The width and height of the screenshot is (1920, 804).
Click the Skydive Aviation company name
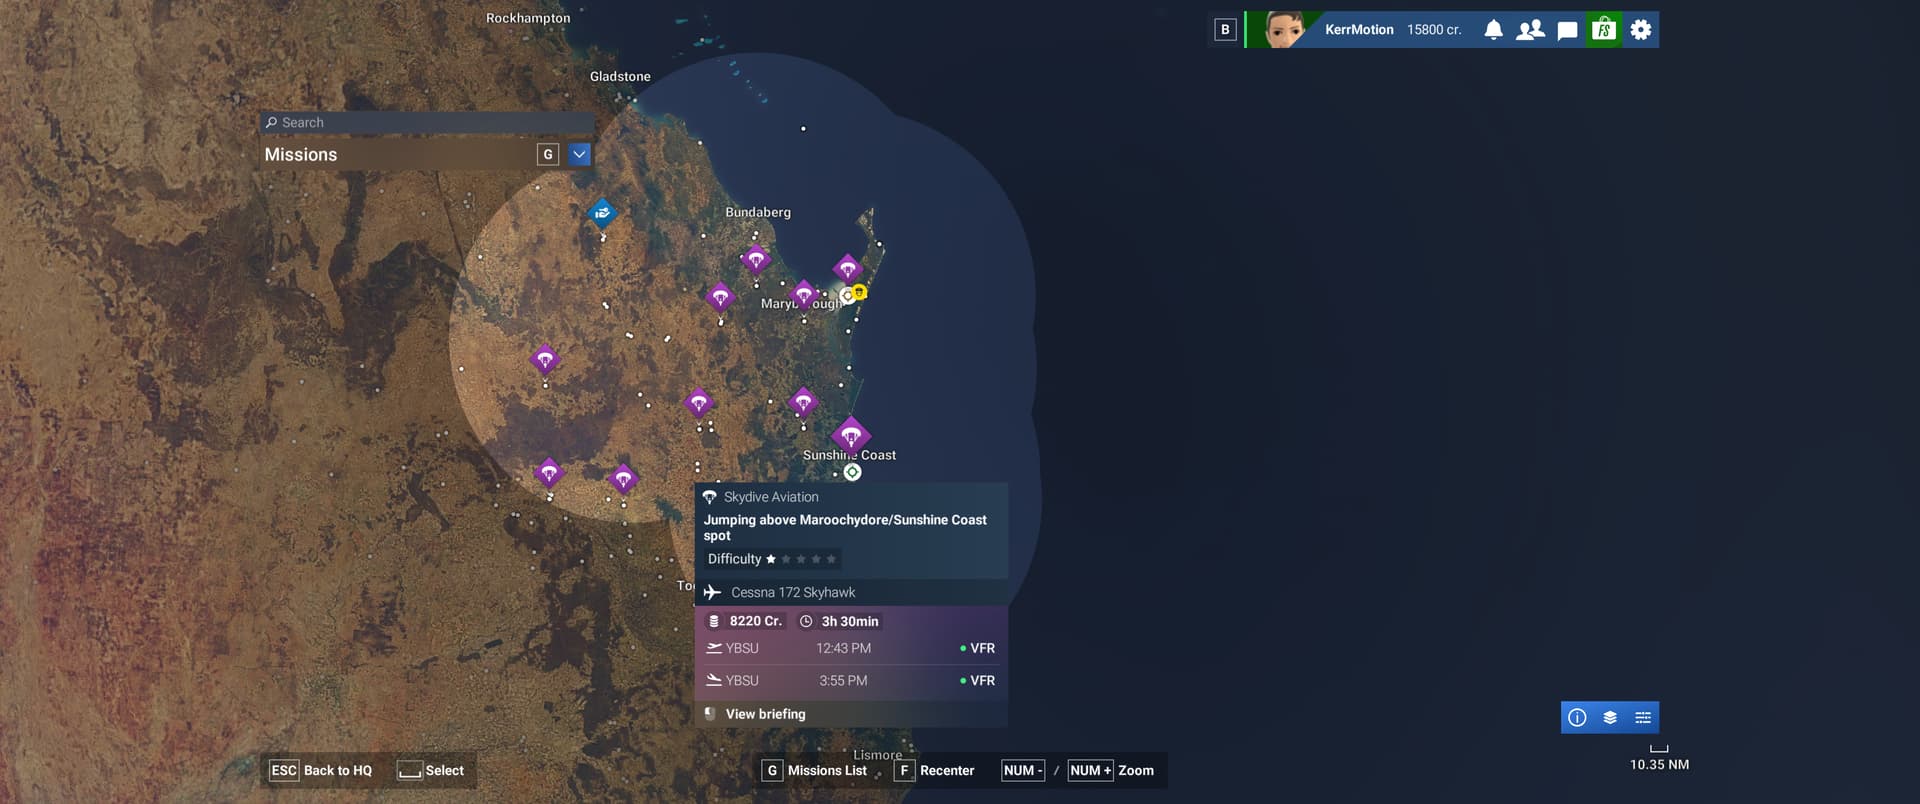click(771, 497)
